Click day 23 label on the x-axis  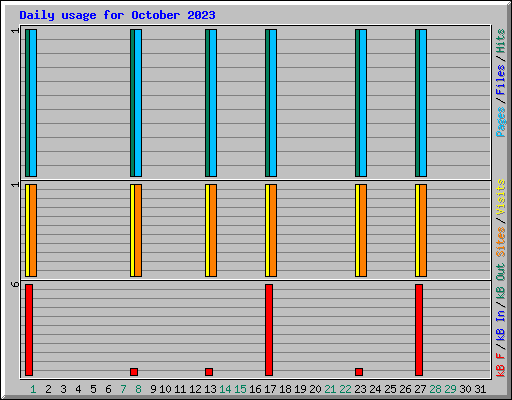tap(360, 389)
